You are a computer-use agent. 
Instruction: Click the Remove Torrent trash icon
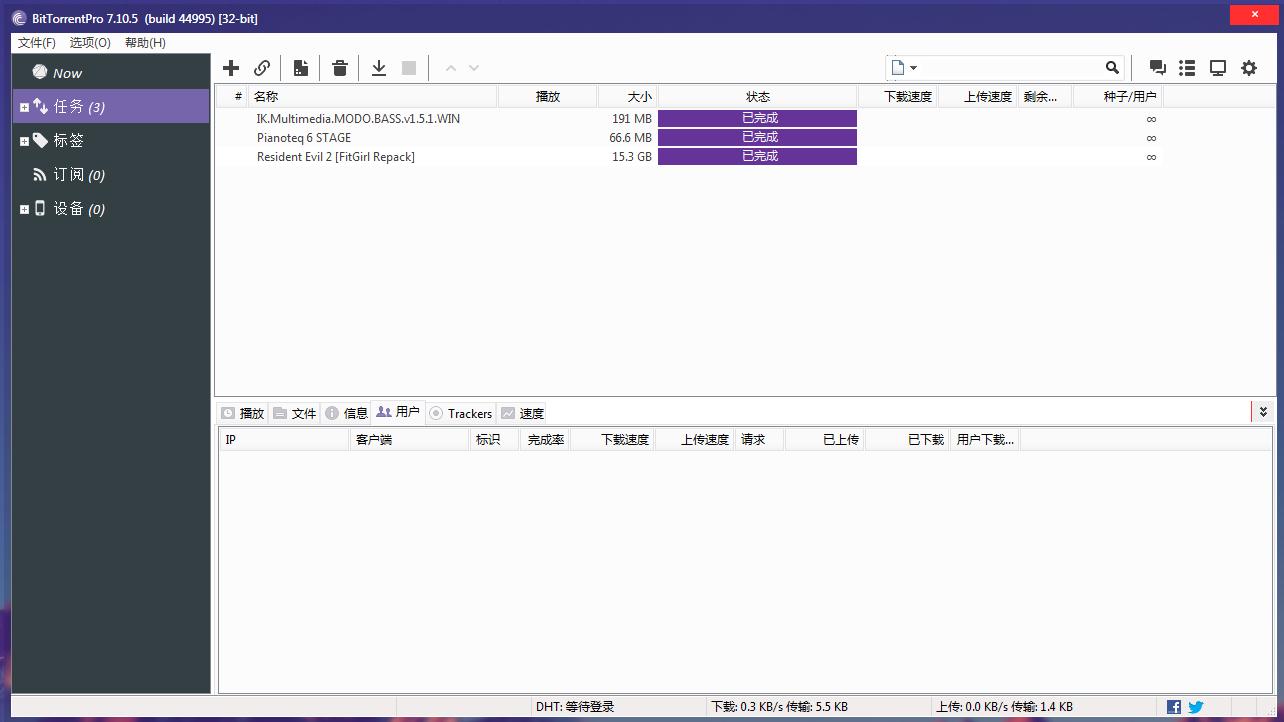point(340,68)
